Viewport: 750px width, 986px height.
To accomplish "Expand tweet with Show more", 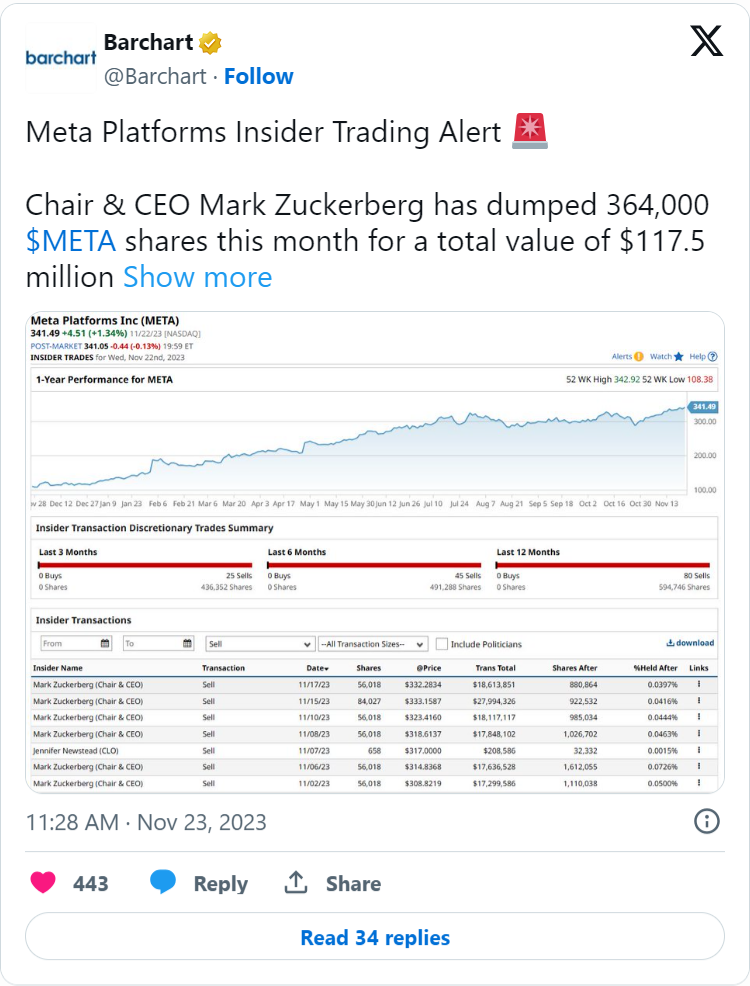I will 197,277.
